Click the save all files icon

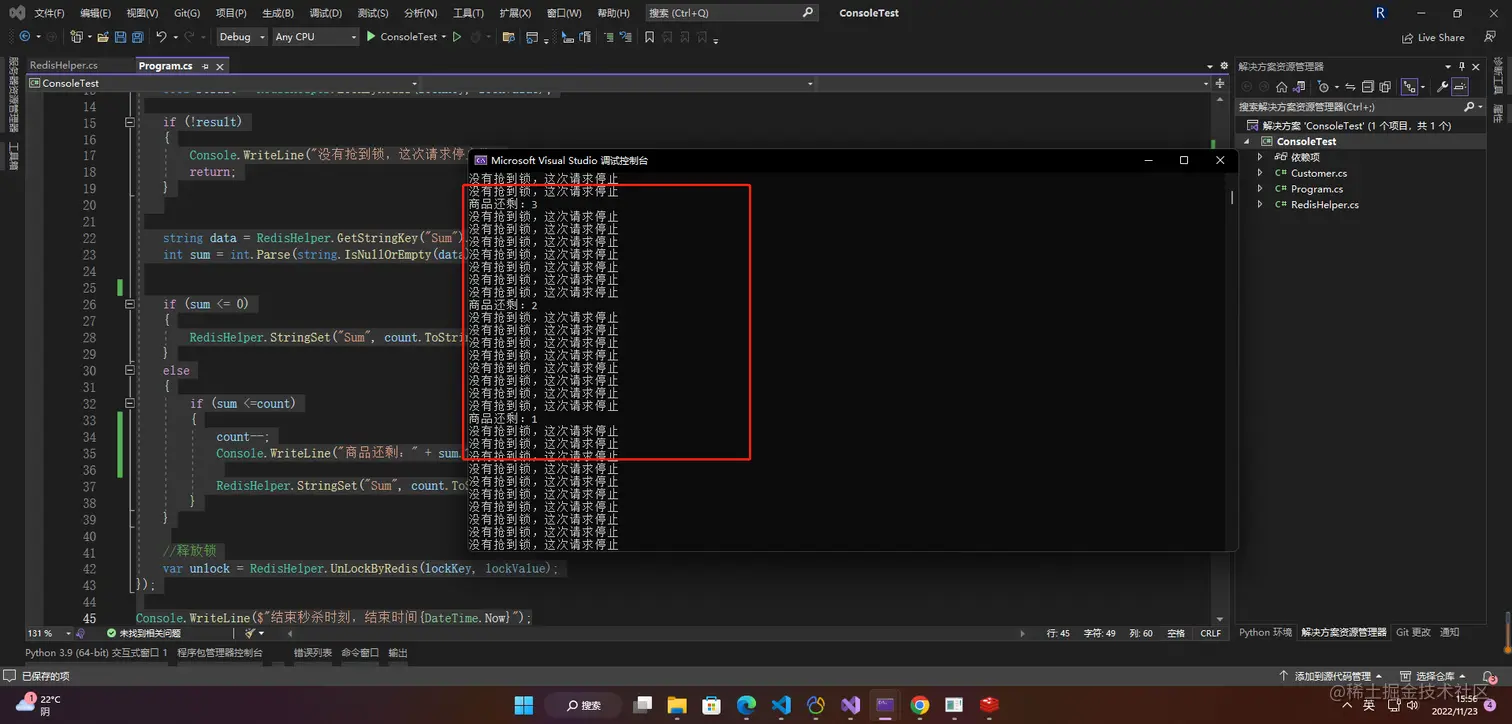138,37
